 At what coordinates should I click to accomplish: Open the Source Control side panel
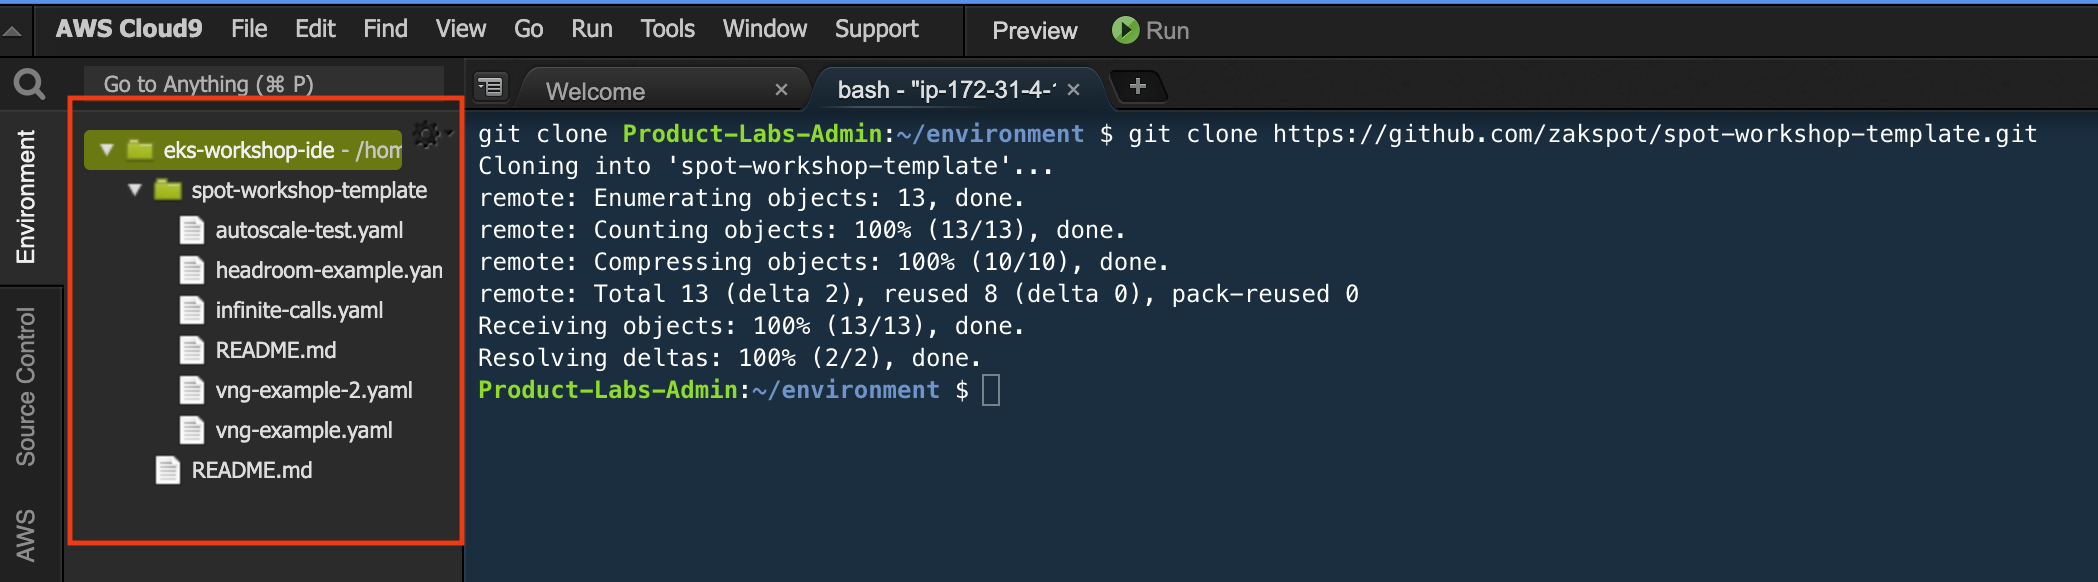[26, 387]
